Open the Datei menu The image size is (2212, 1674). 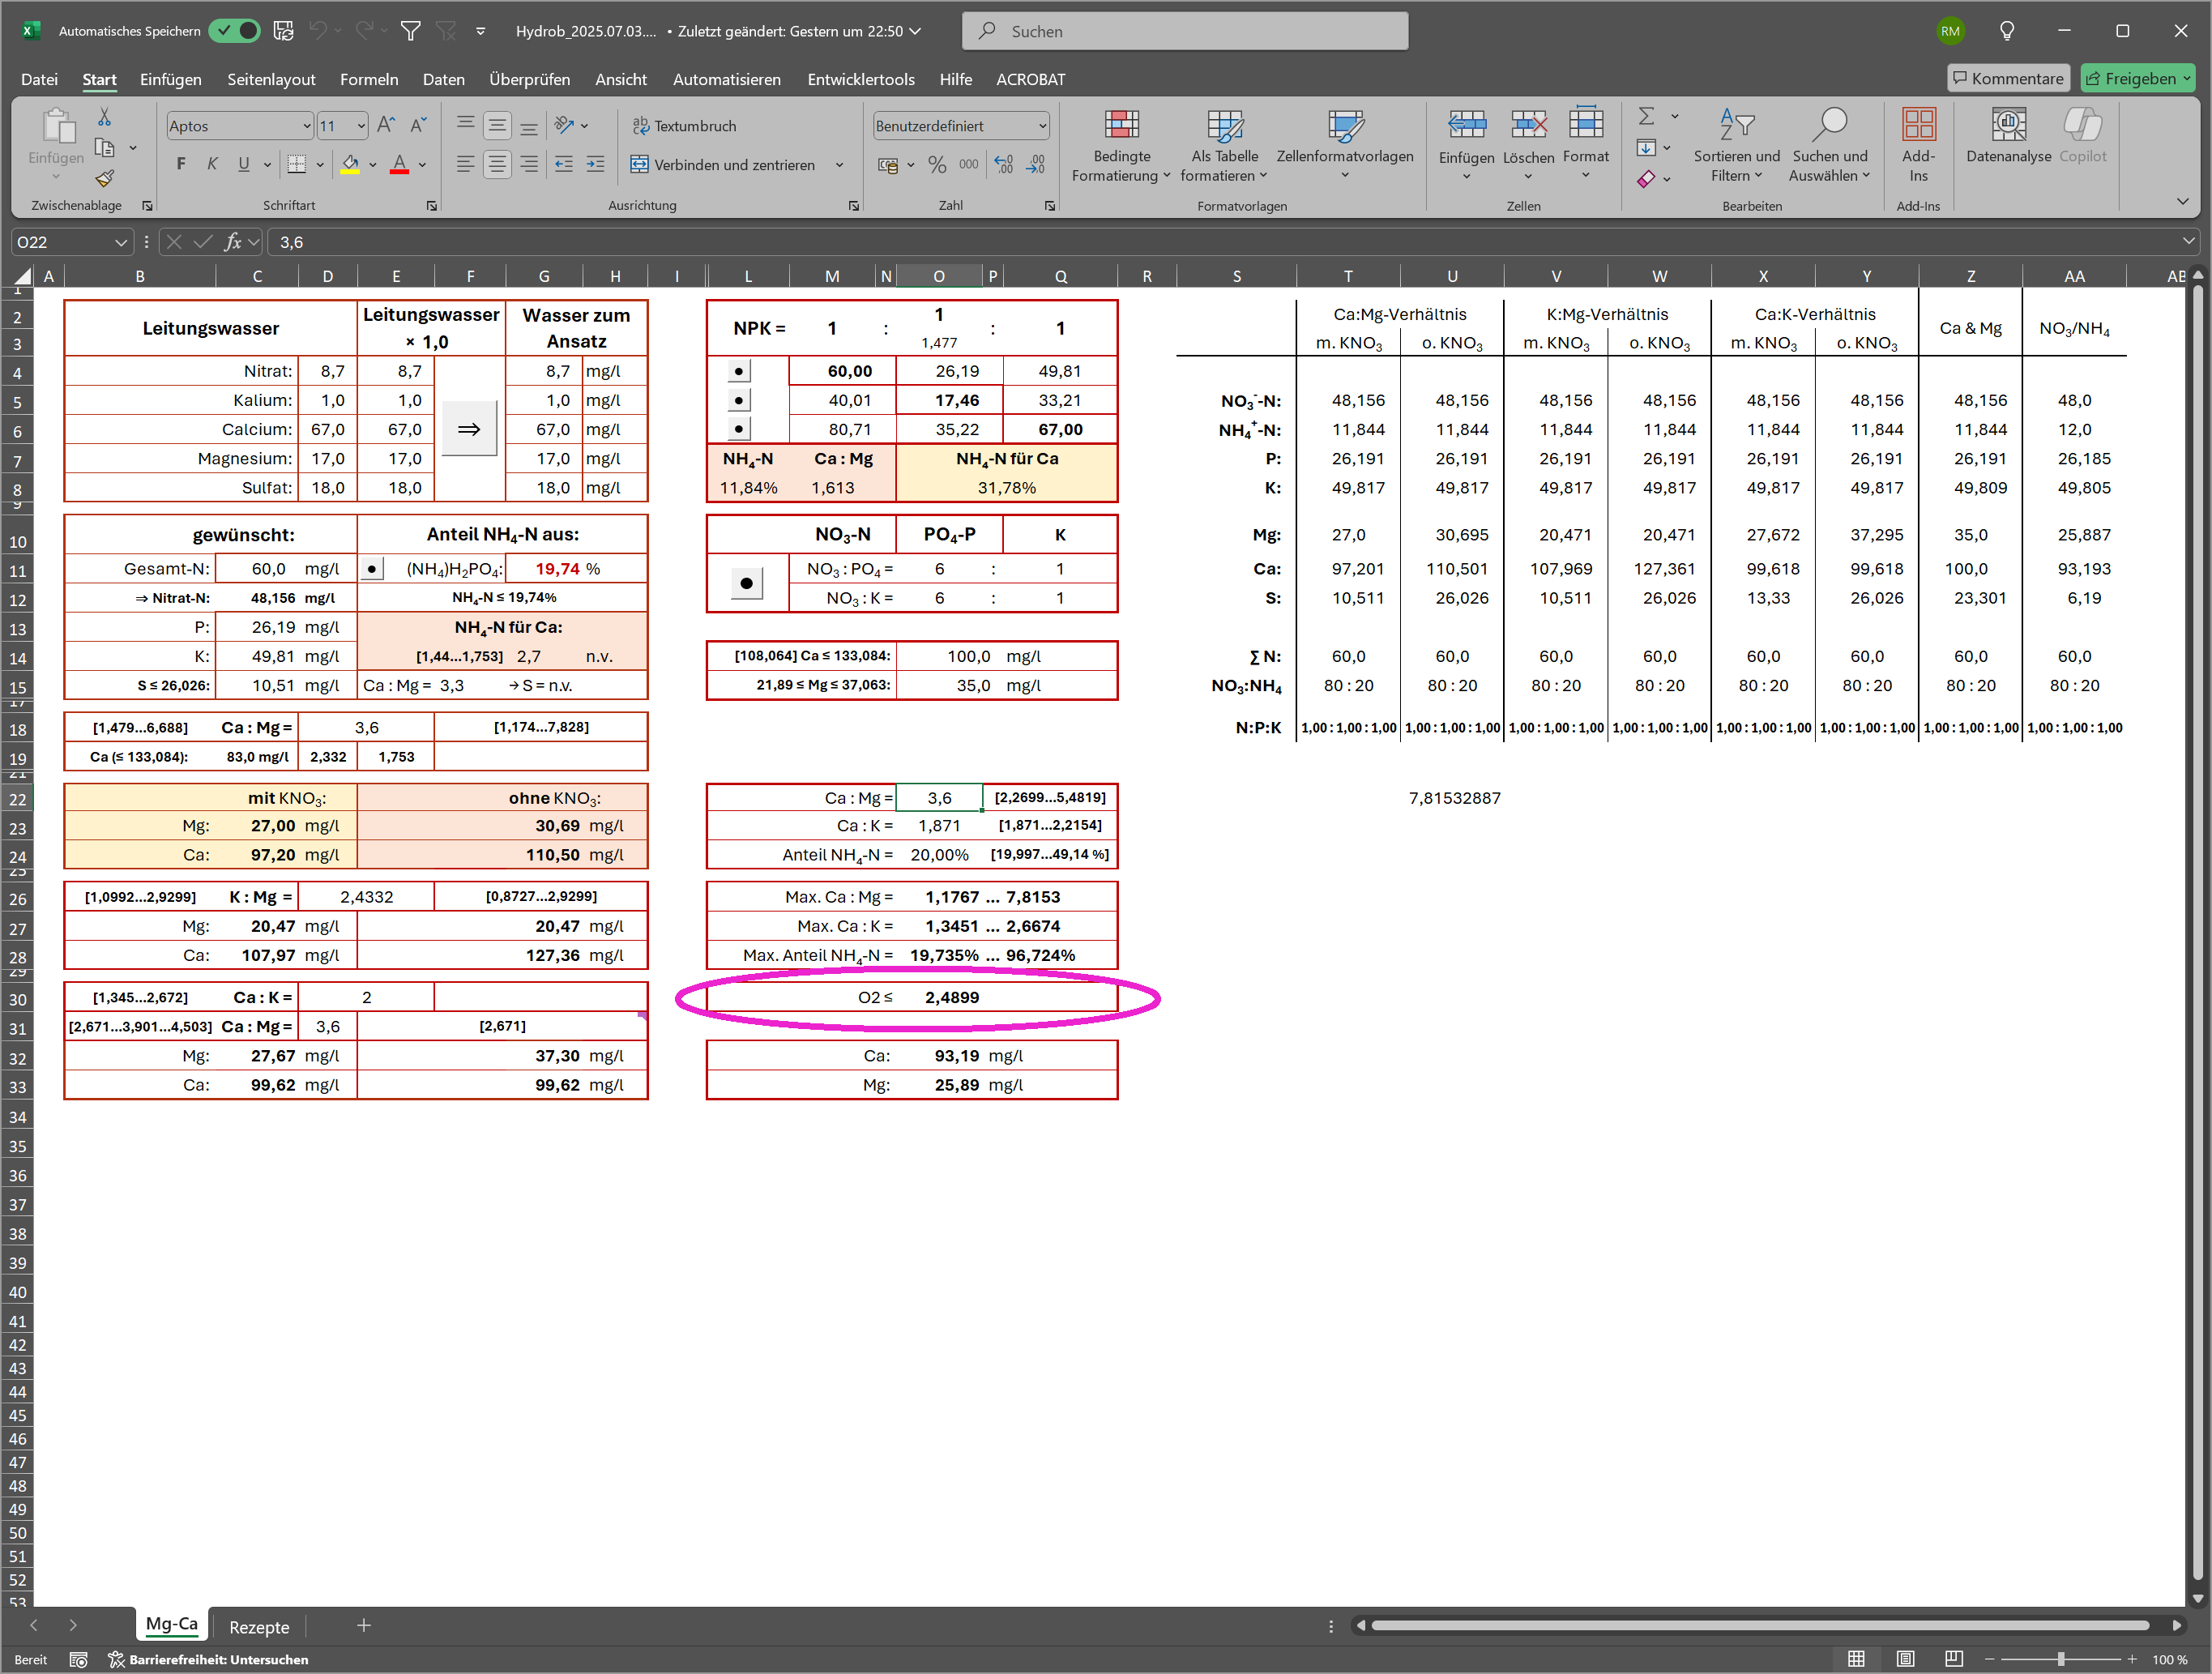pos(39,79)
